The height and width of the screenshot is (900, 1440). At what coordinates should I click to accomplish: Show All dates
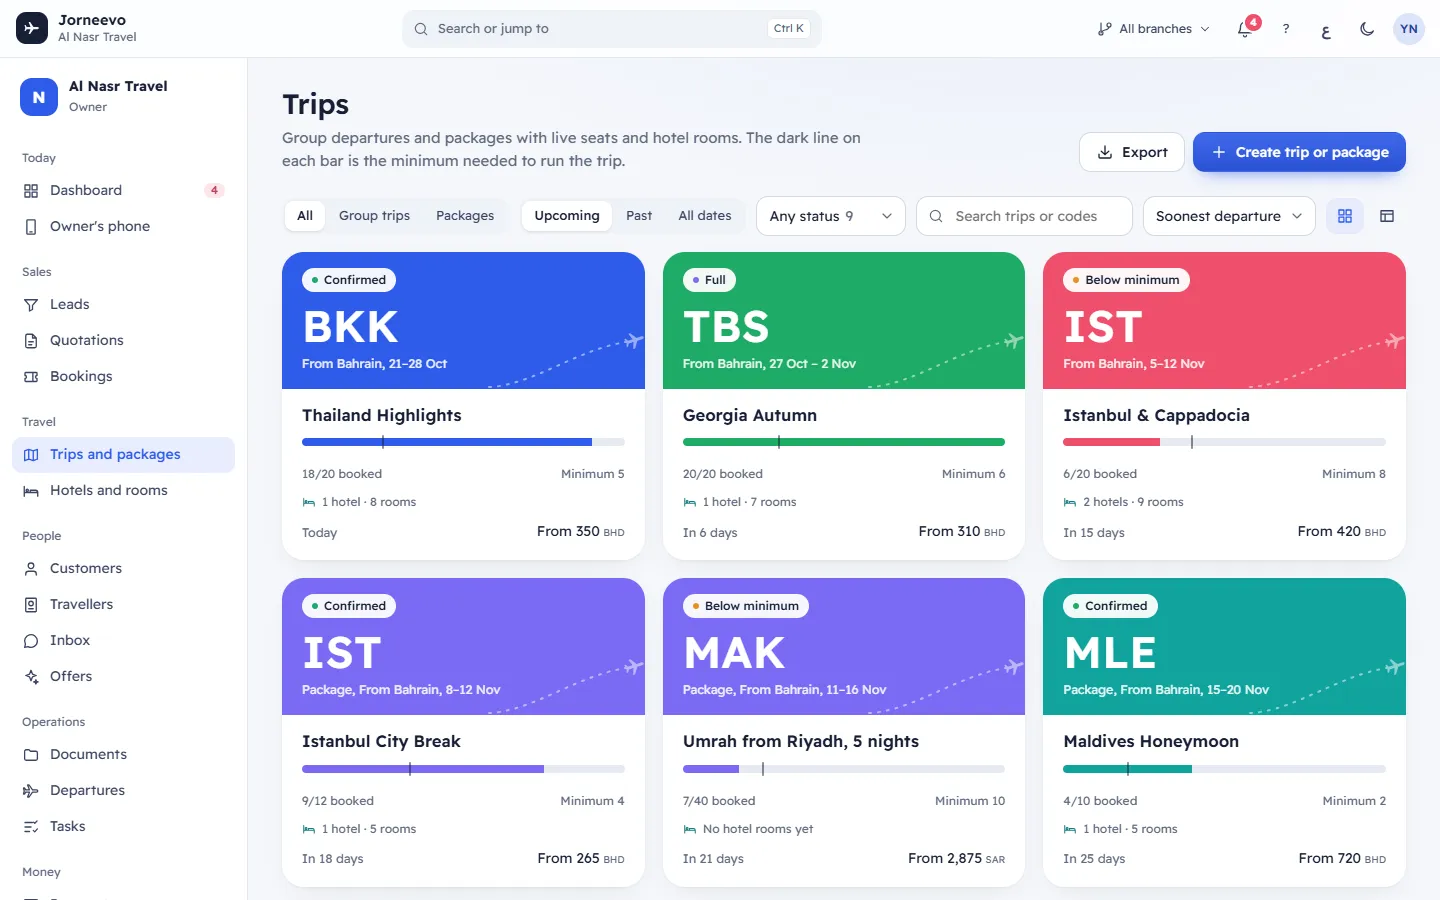click(x=705, y=215)
